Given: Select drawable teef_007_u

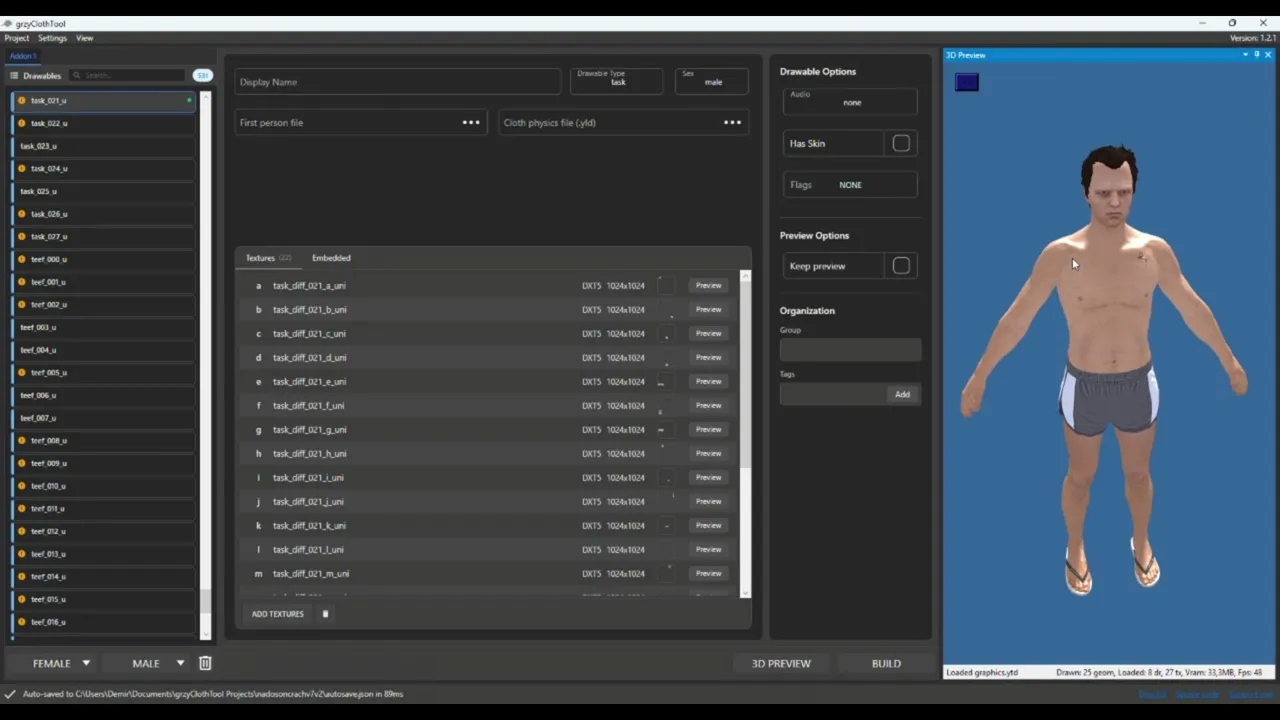Looking at the screenshot, I should pyautogui.click(x=104, y=418).
